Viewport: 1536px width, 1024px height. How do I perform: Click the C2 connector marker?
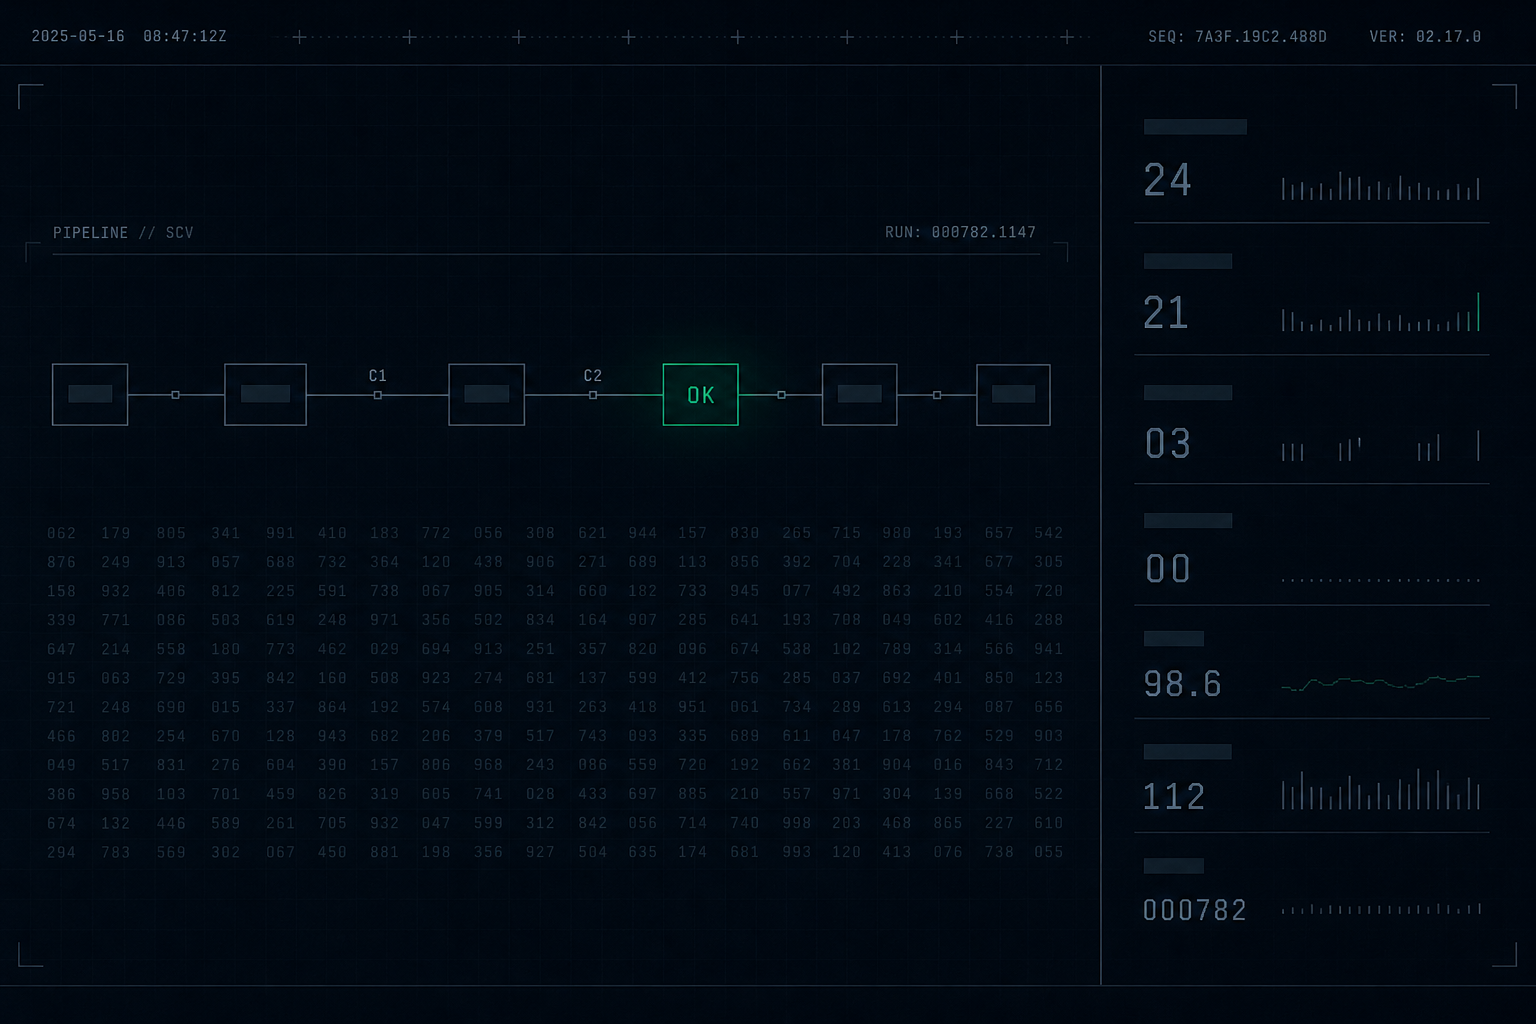[x=593, y=395]
